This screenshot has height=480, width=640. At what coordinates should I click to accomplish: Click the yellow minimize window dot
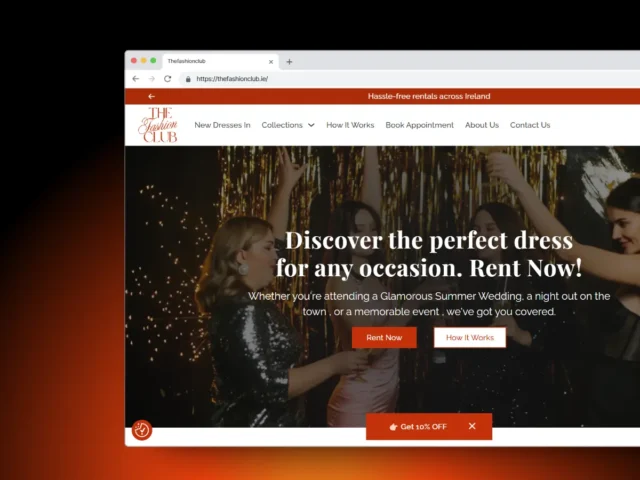point(143,60)
